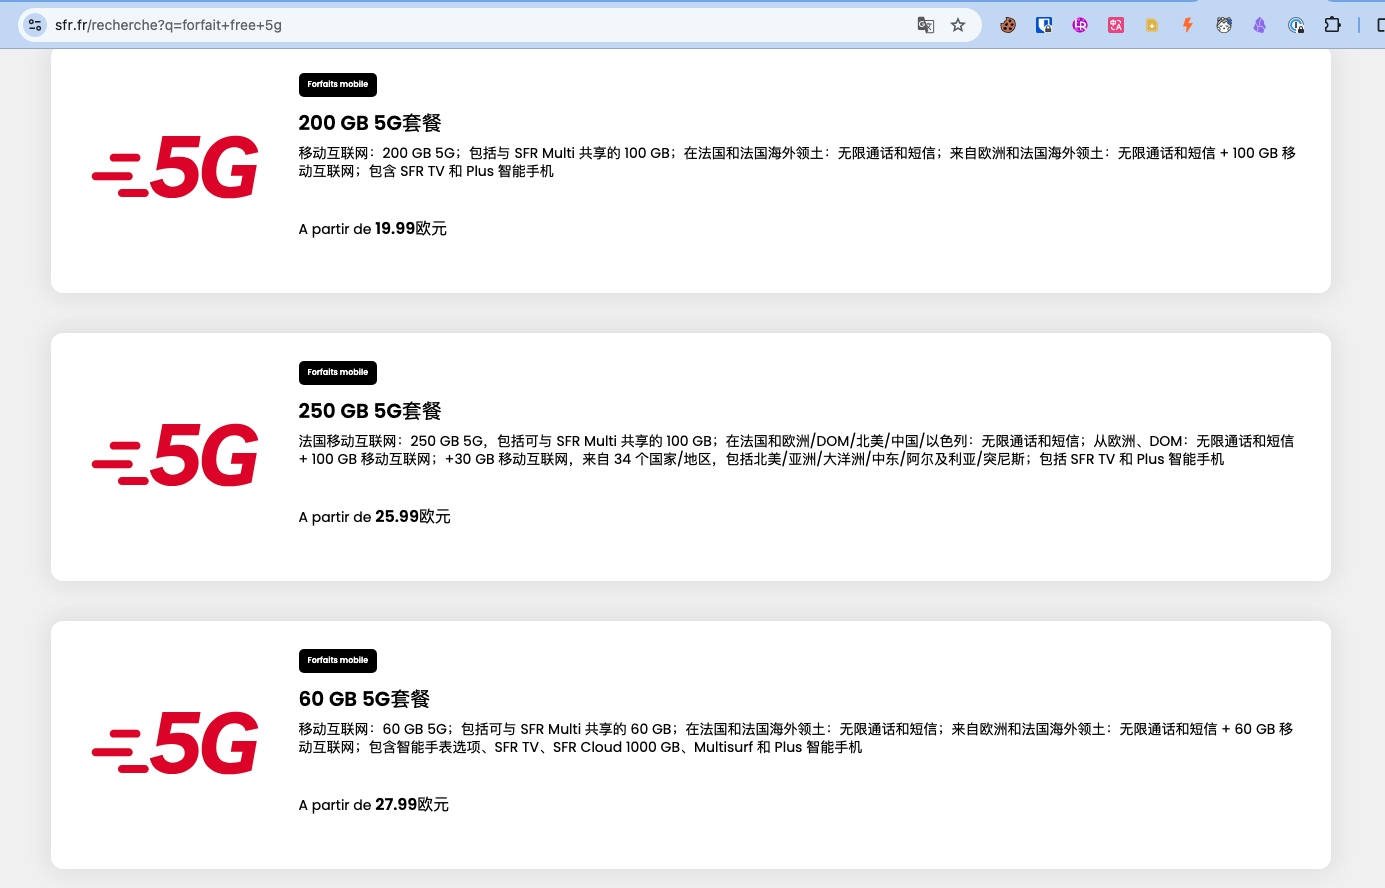Open the cat face extension icon
The image size is (1385, 888).
1224,25
